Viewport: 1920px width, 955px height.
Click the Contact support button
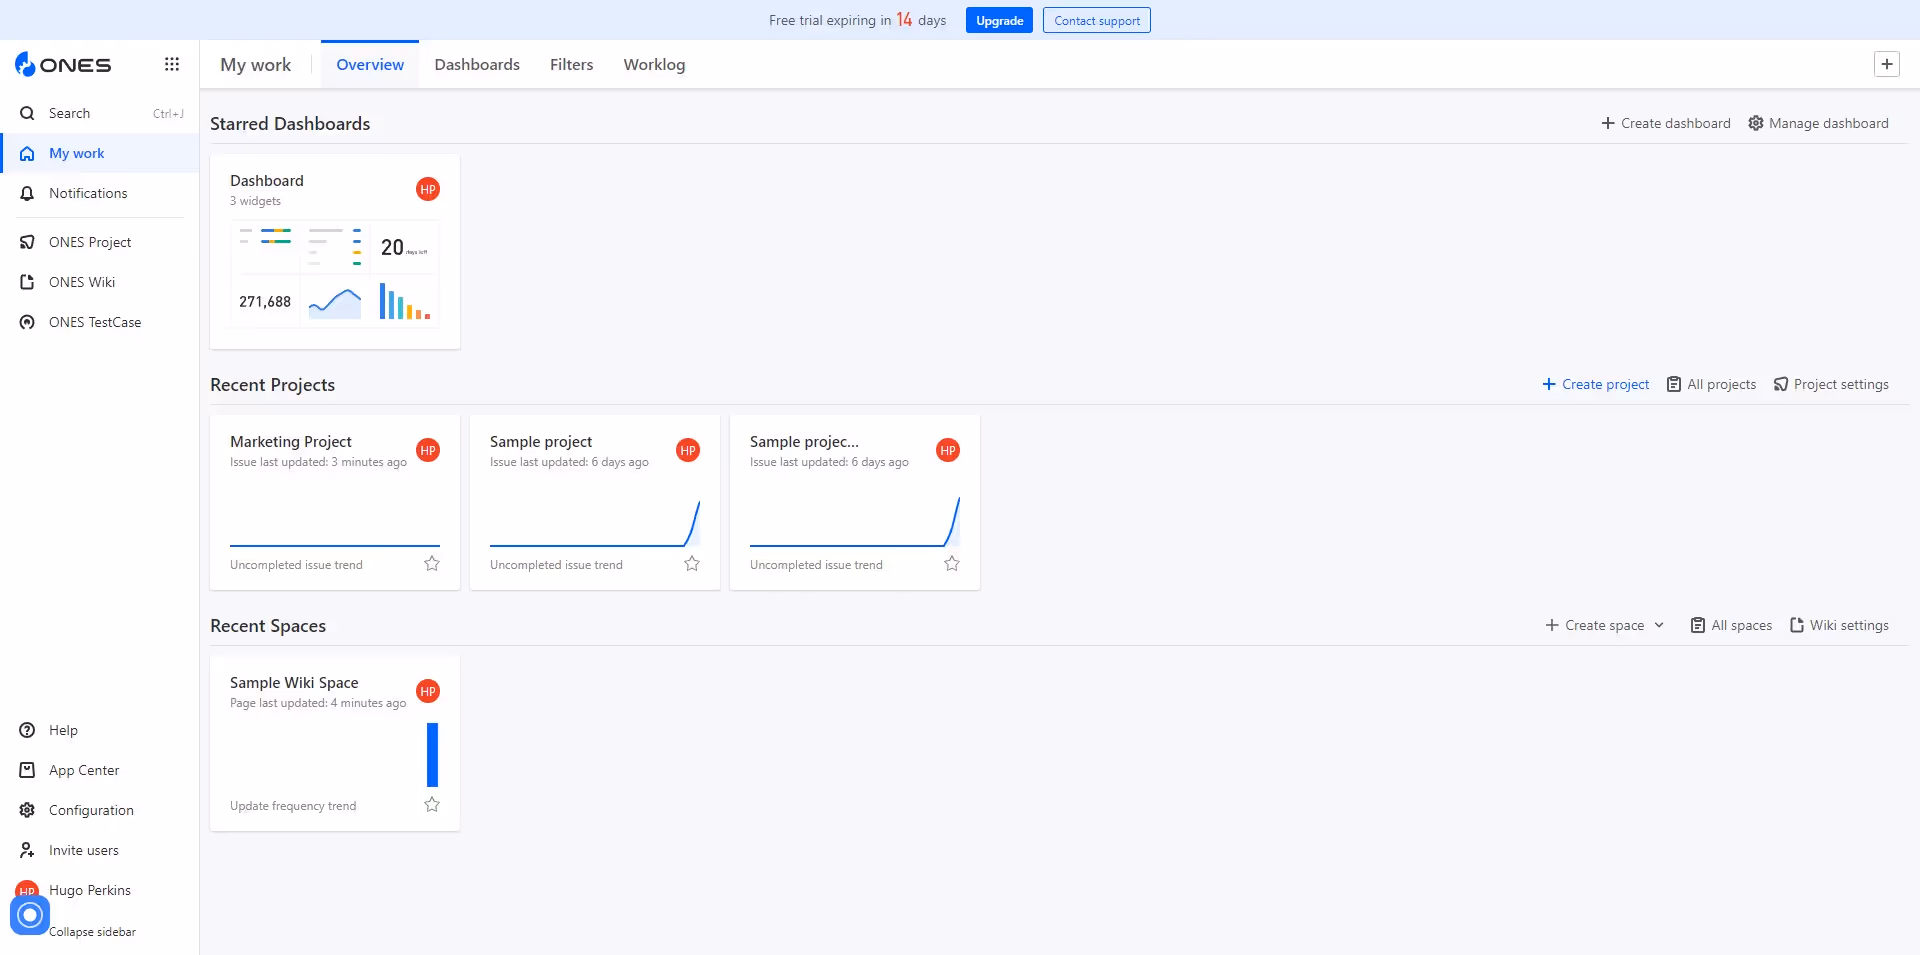(x=1096, y=20)
